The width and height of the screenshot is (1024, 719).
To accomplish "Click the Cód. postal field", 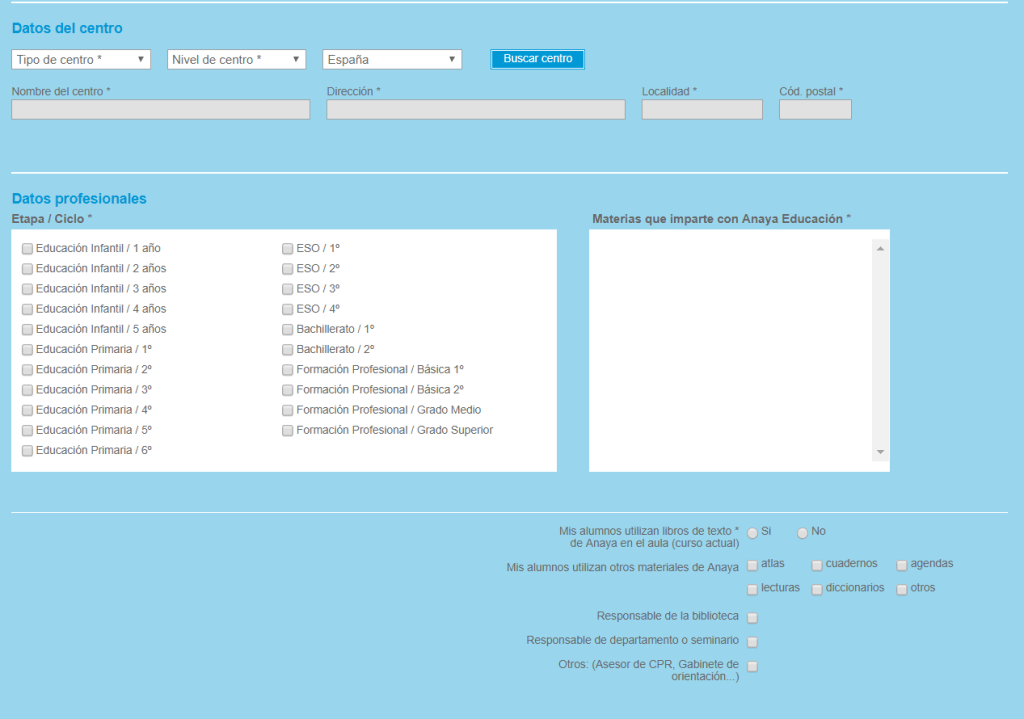I will click(x=815, y=110).
